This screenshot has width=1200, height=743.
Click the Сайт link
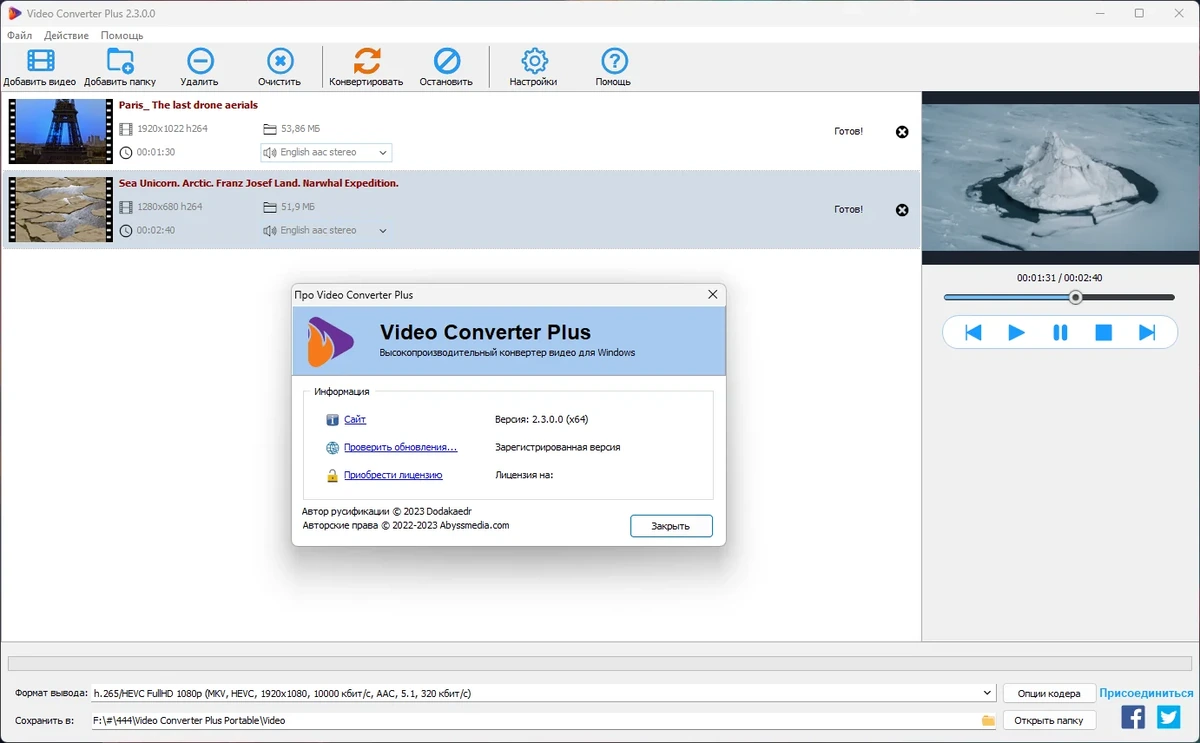pos(355,420)
